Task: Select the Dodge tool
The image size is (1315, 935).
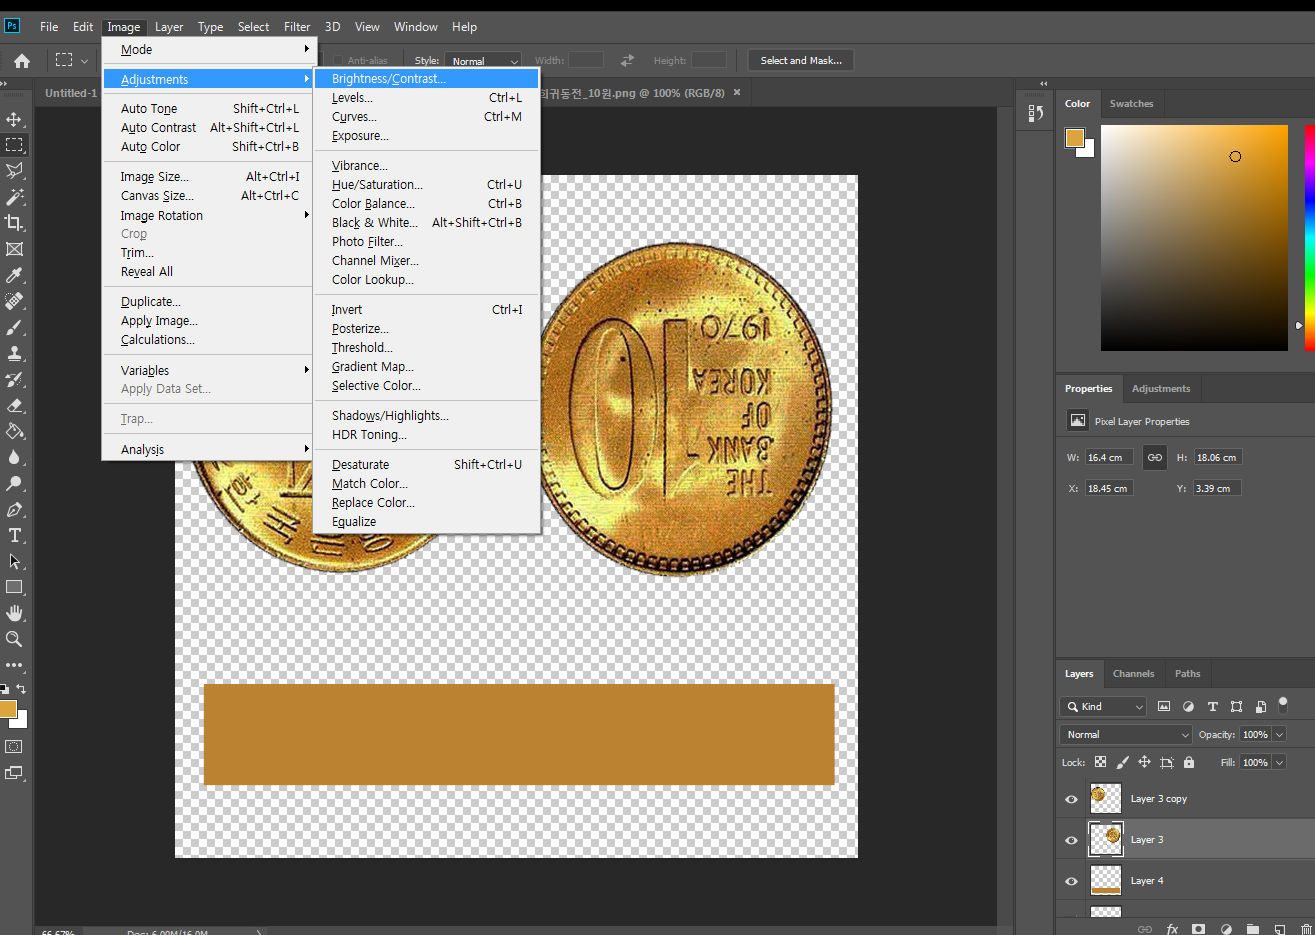Action: [14, 483]
